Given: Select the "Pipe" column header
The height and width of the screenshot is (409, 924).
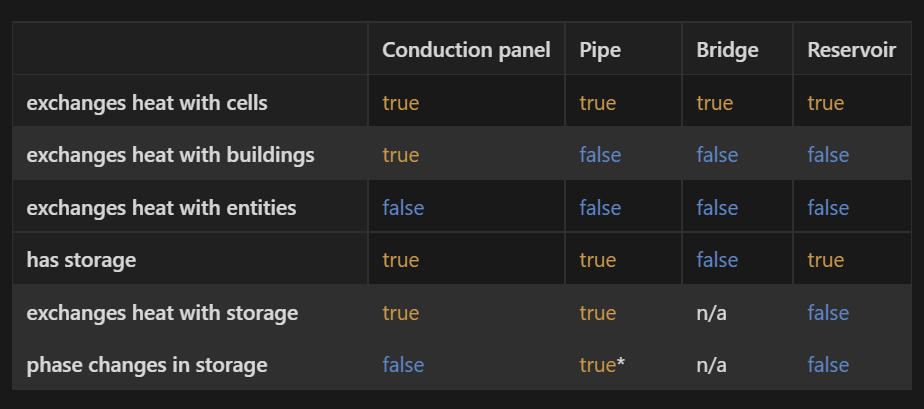Looking at the screenshot, I should [x=600, y=50].
